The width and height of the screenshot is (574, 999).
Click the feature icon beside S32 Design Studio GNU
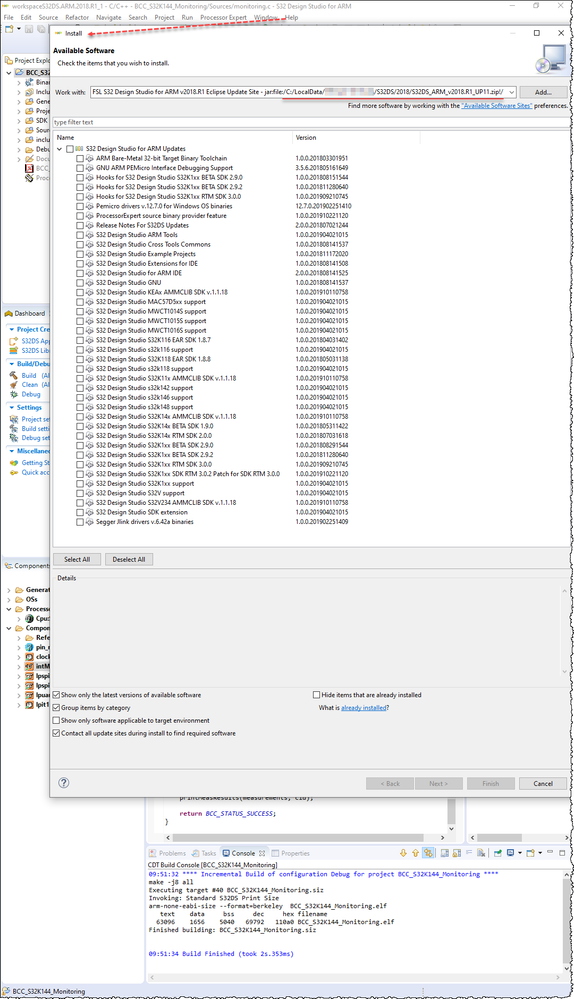pos(90,283)
